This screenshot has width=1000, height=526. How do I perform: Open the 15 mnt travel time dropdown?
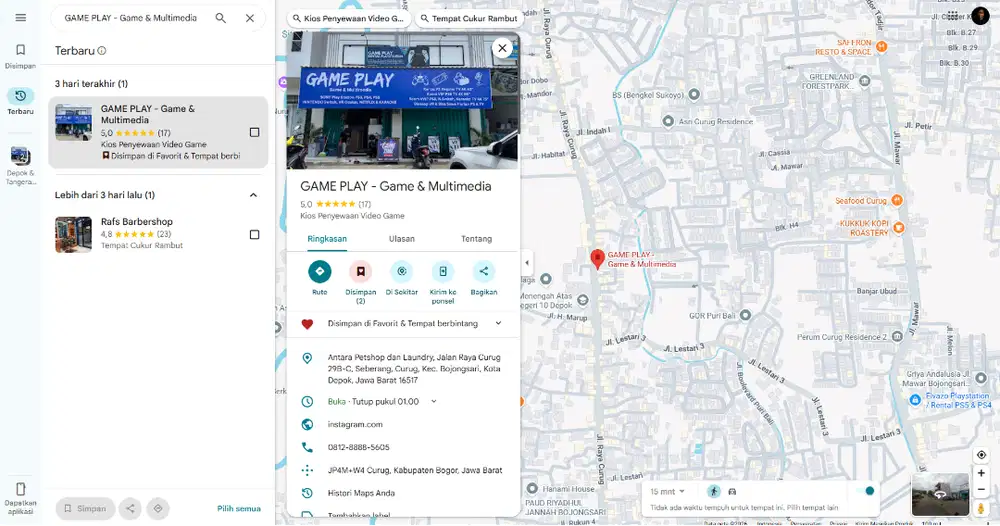667,492
